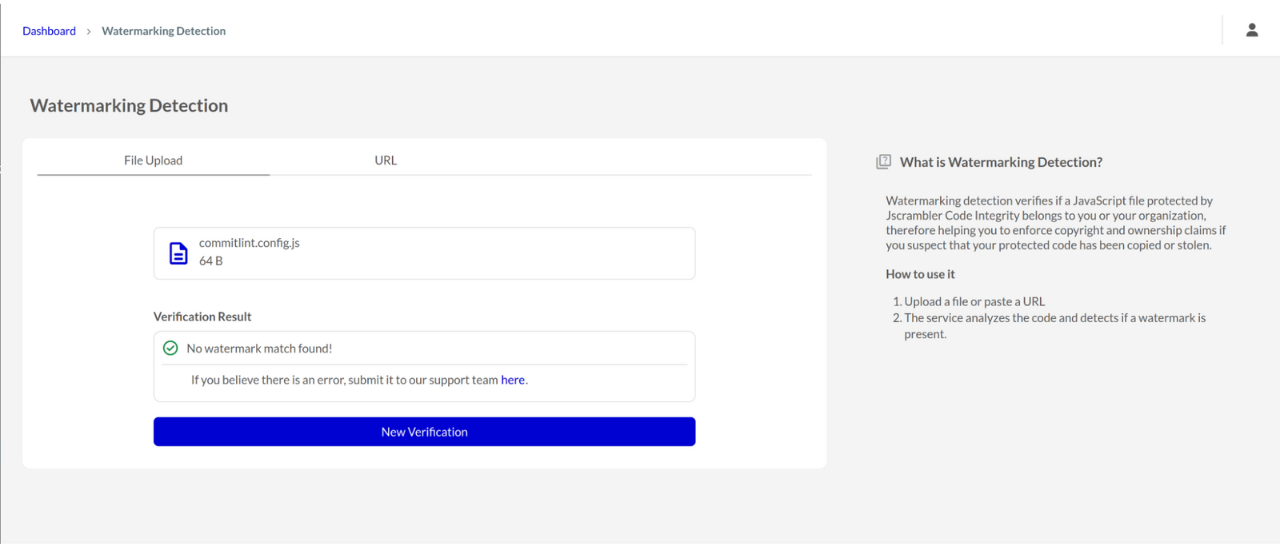Image resolution: width=1280 pixels, height=559 pixels.
Task: Start a New Verification
Action: coord(424,432)
